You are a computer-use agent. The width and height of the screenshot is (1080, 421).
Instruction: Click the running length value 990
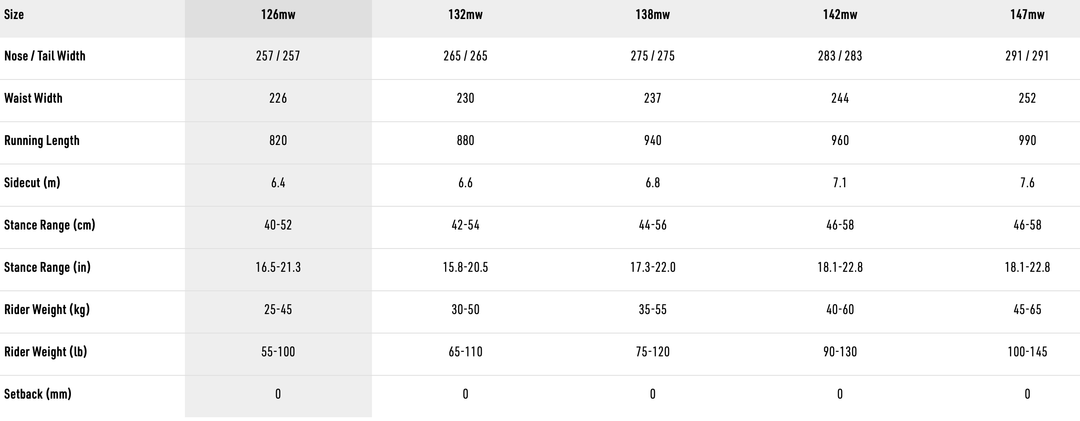1027,141
